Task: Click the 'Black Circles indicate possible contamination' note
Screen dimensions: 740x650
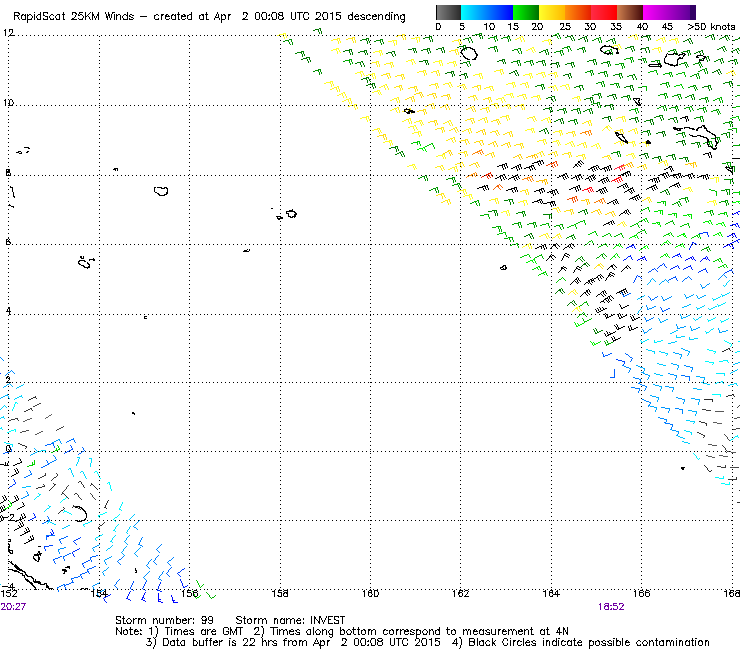Action: coord(589,642)
